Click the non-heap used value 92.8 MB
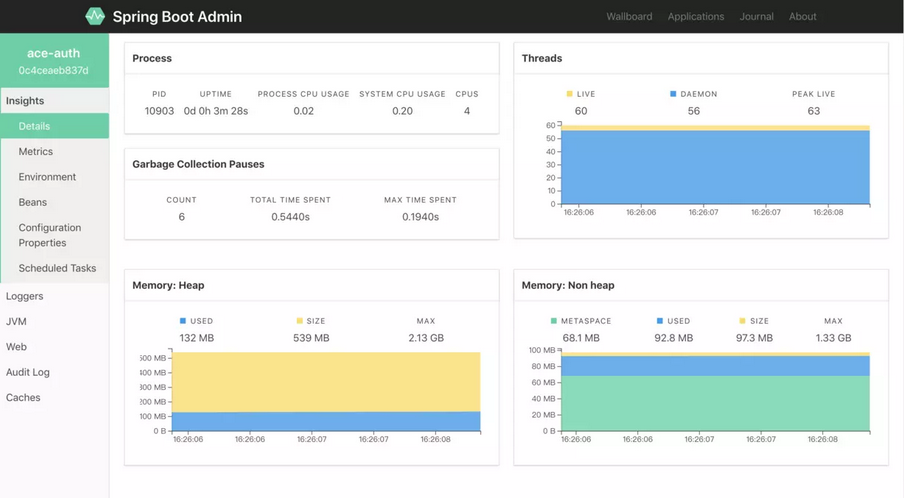The image size is (904, 501). point(673,338)
